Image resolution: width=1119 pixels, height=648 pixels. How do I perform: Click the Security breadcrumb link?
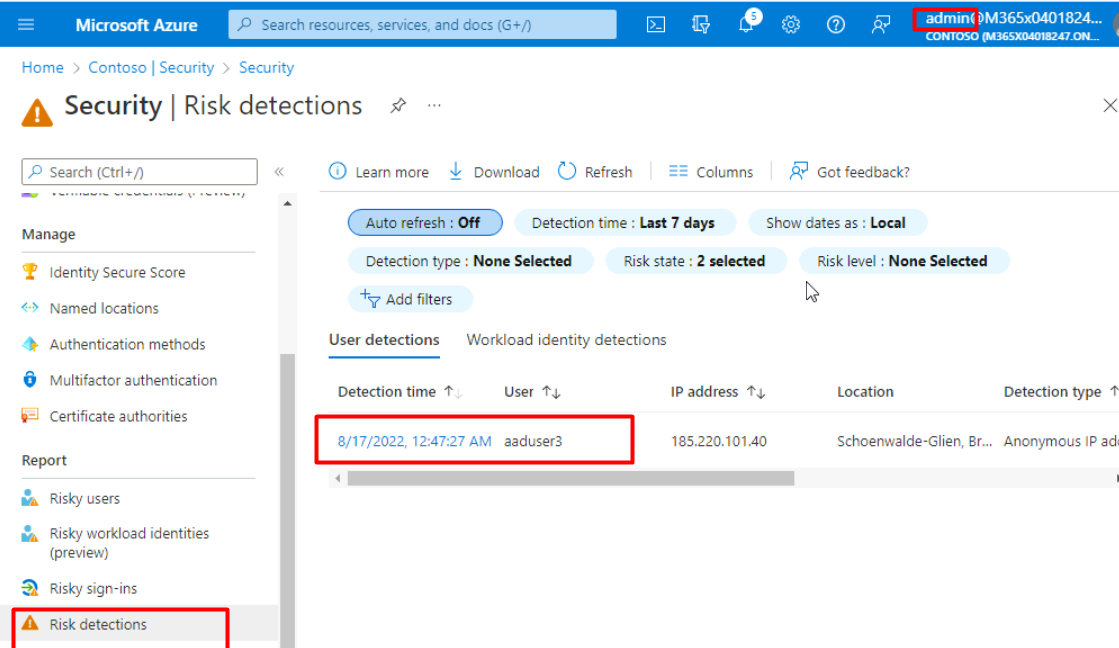[266, 68]
